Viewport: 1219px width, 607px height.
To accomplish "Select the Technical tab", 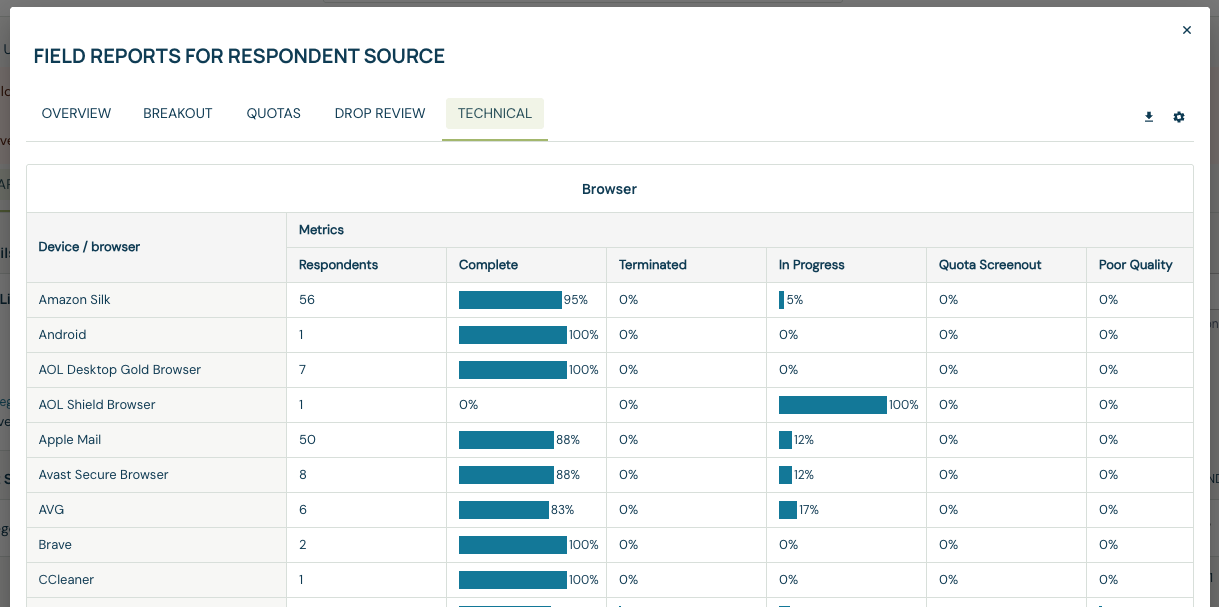I will click(x=495, y=114).
